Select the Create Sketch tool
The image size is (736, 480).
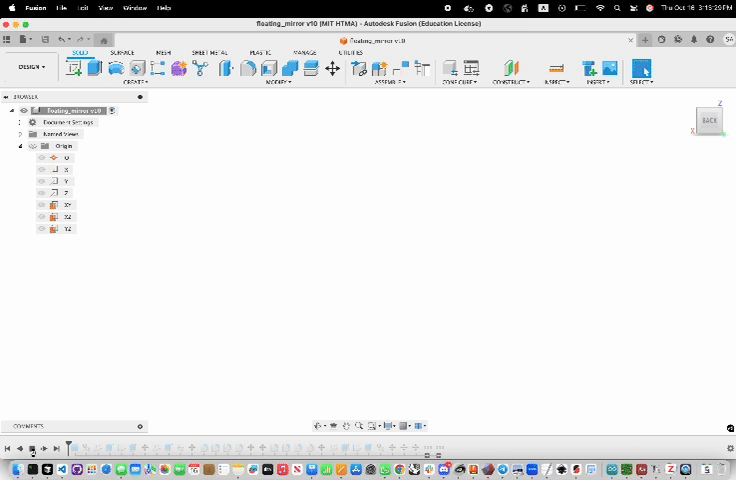pos(73,69)
